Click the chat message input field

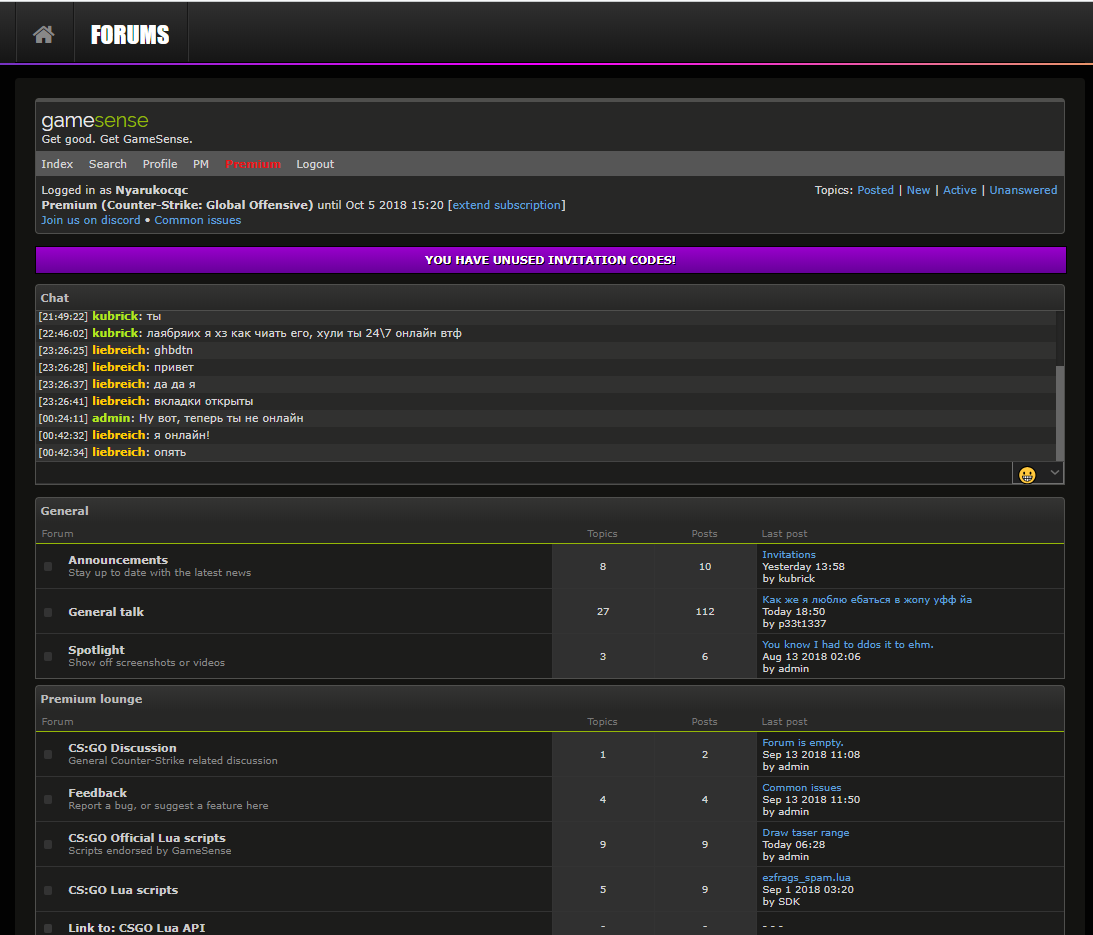(520, 474)
